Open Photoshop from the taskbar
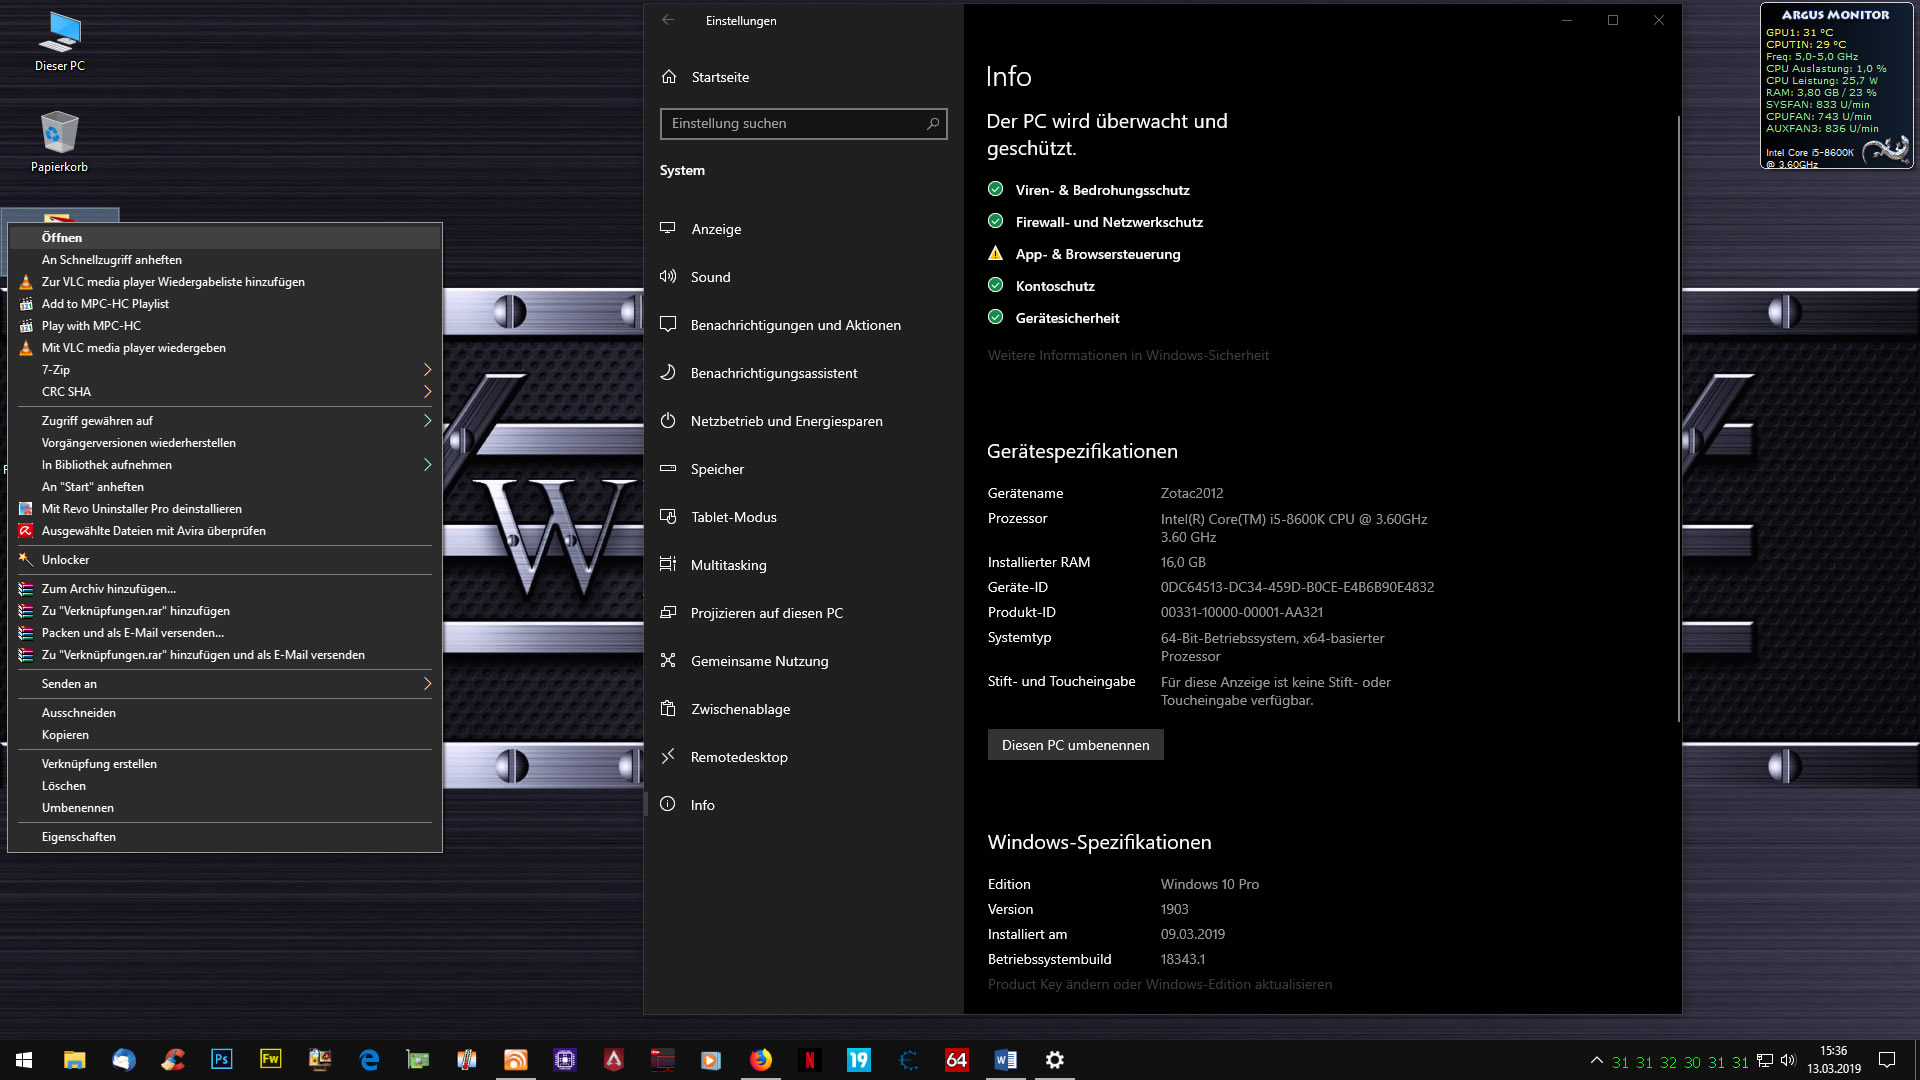The width and height of the screenshot is (1920, 1080). [x=221, y=1059]
